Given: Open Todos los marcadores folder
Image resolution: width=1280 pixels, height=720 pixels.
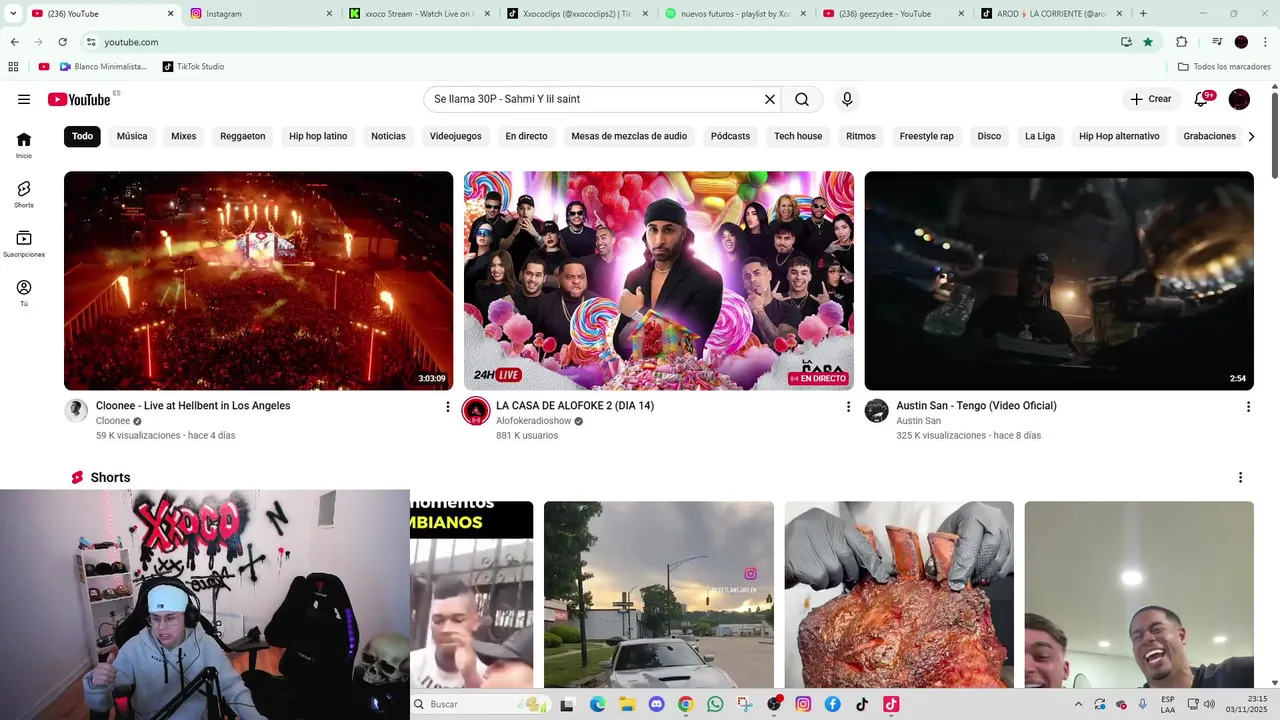Looking at the screenshot, I should pos(1224,67).
